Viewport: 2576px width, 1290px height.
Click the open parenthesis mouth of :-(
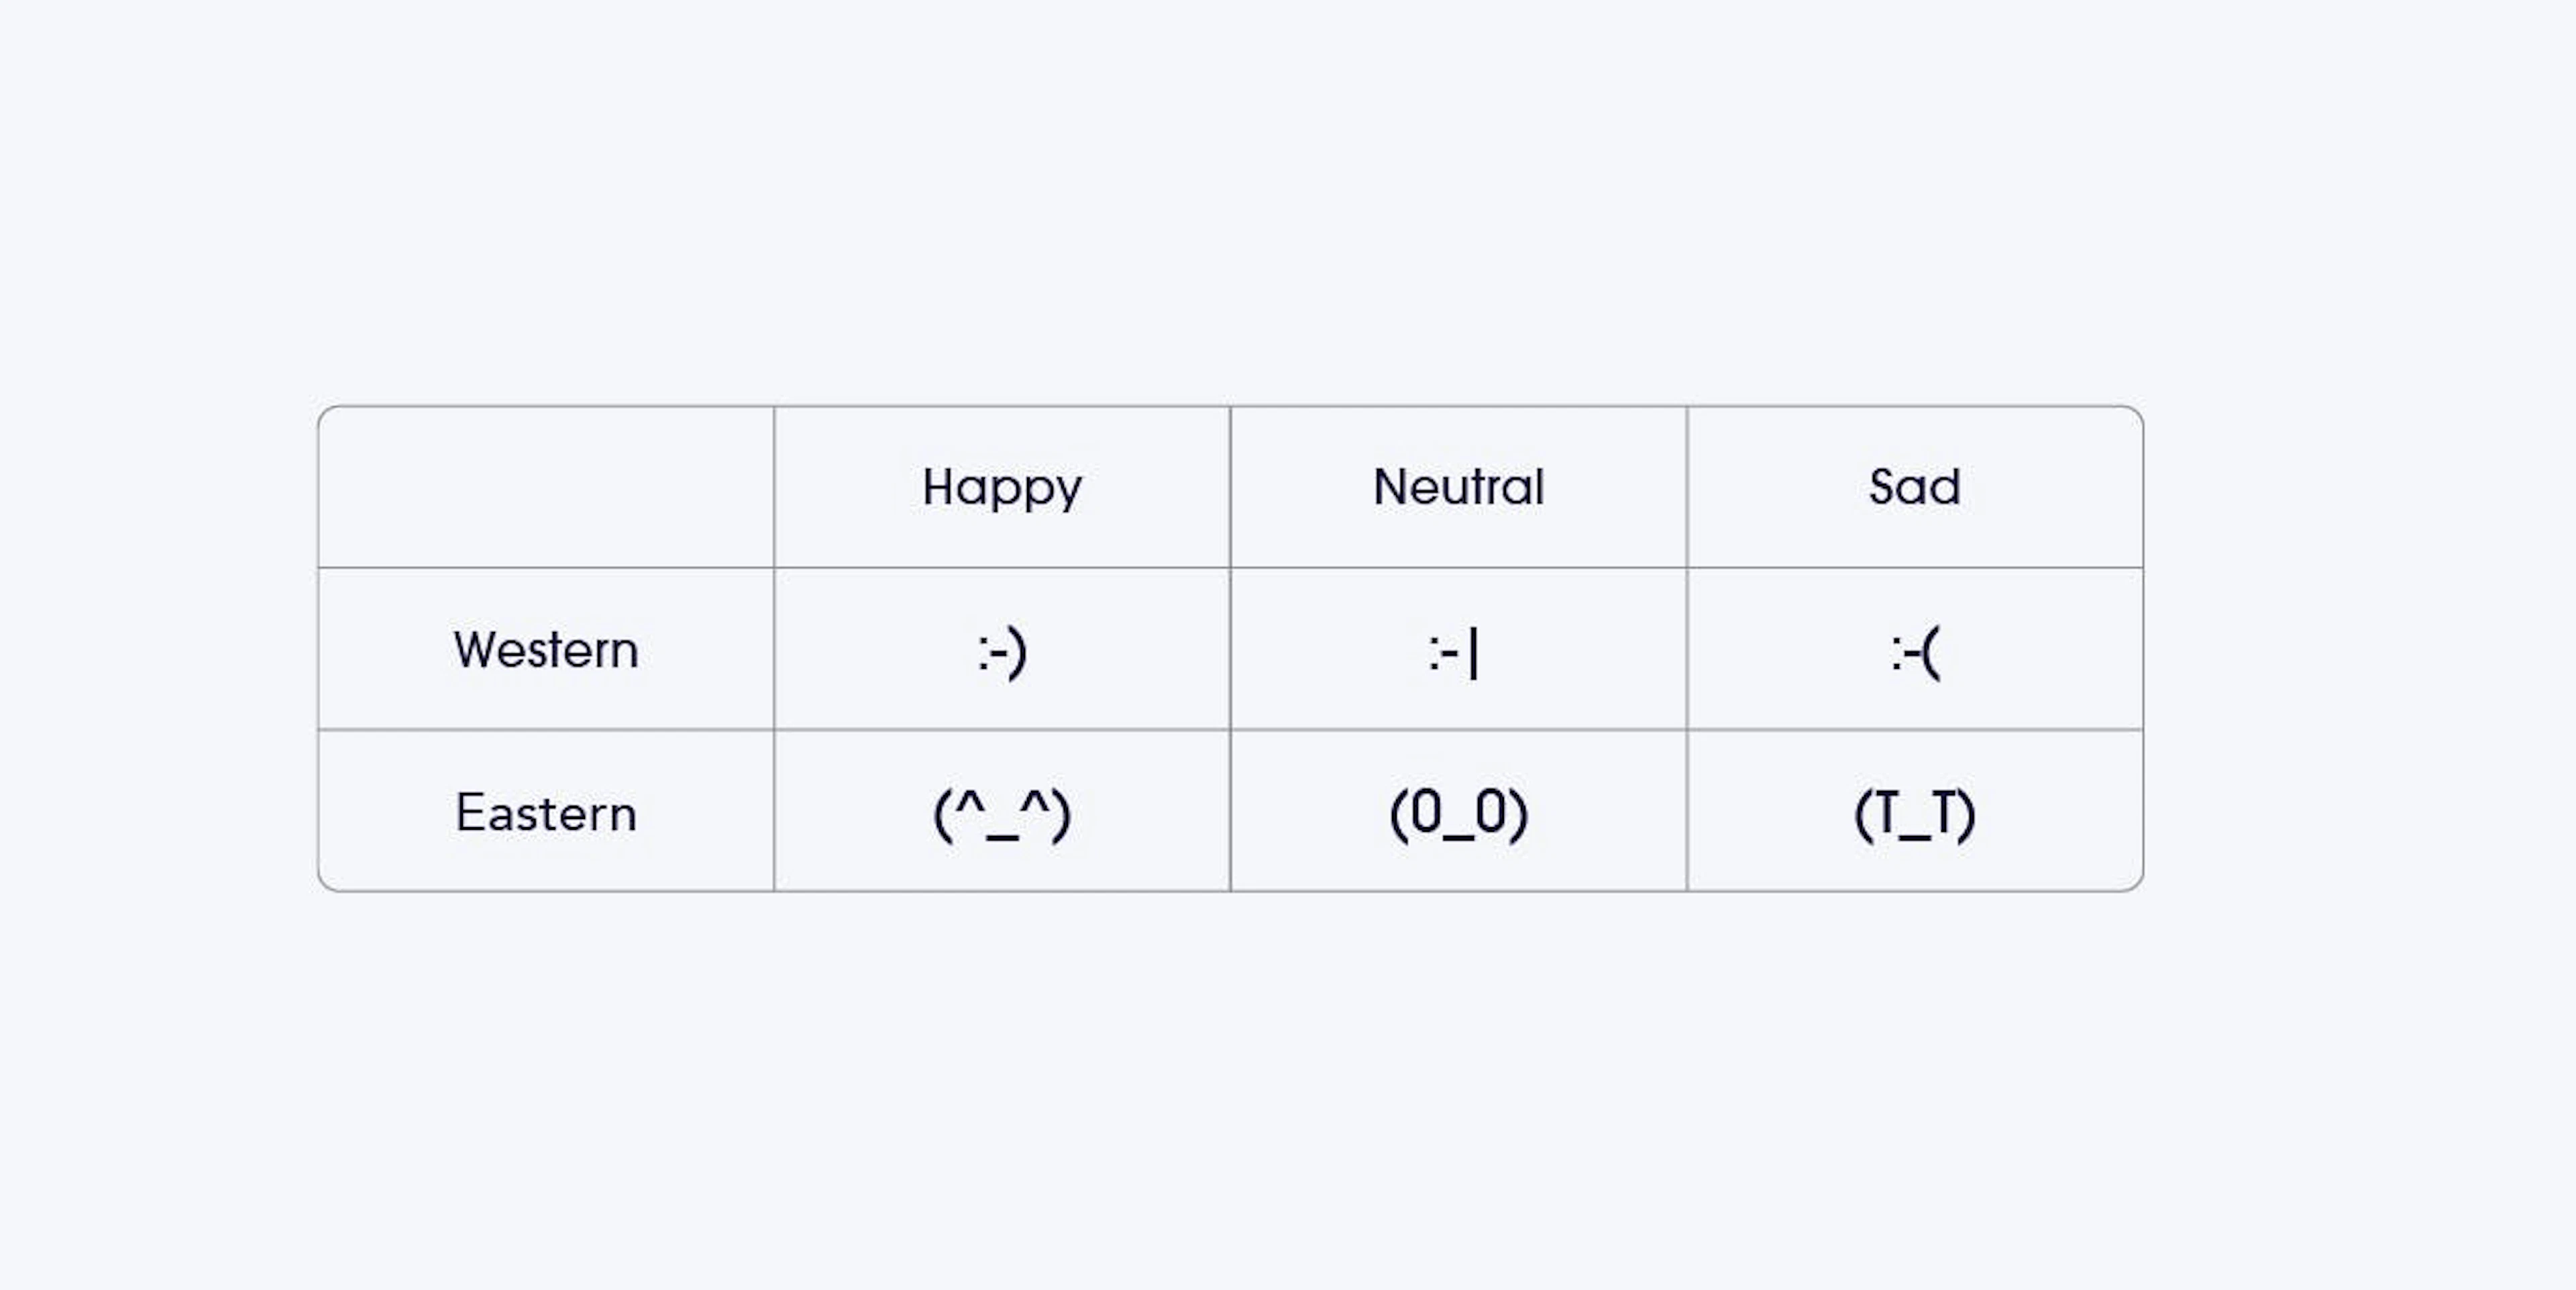[1931, 653]
